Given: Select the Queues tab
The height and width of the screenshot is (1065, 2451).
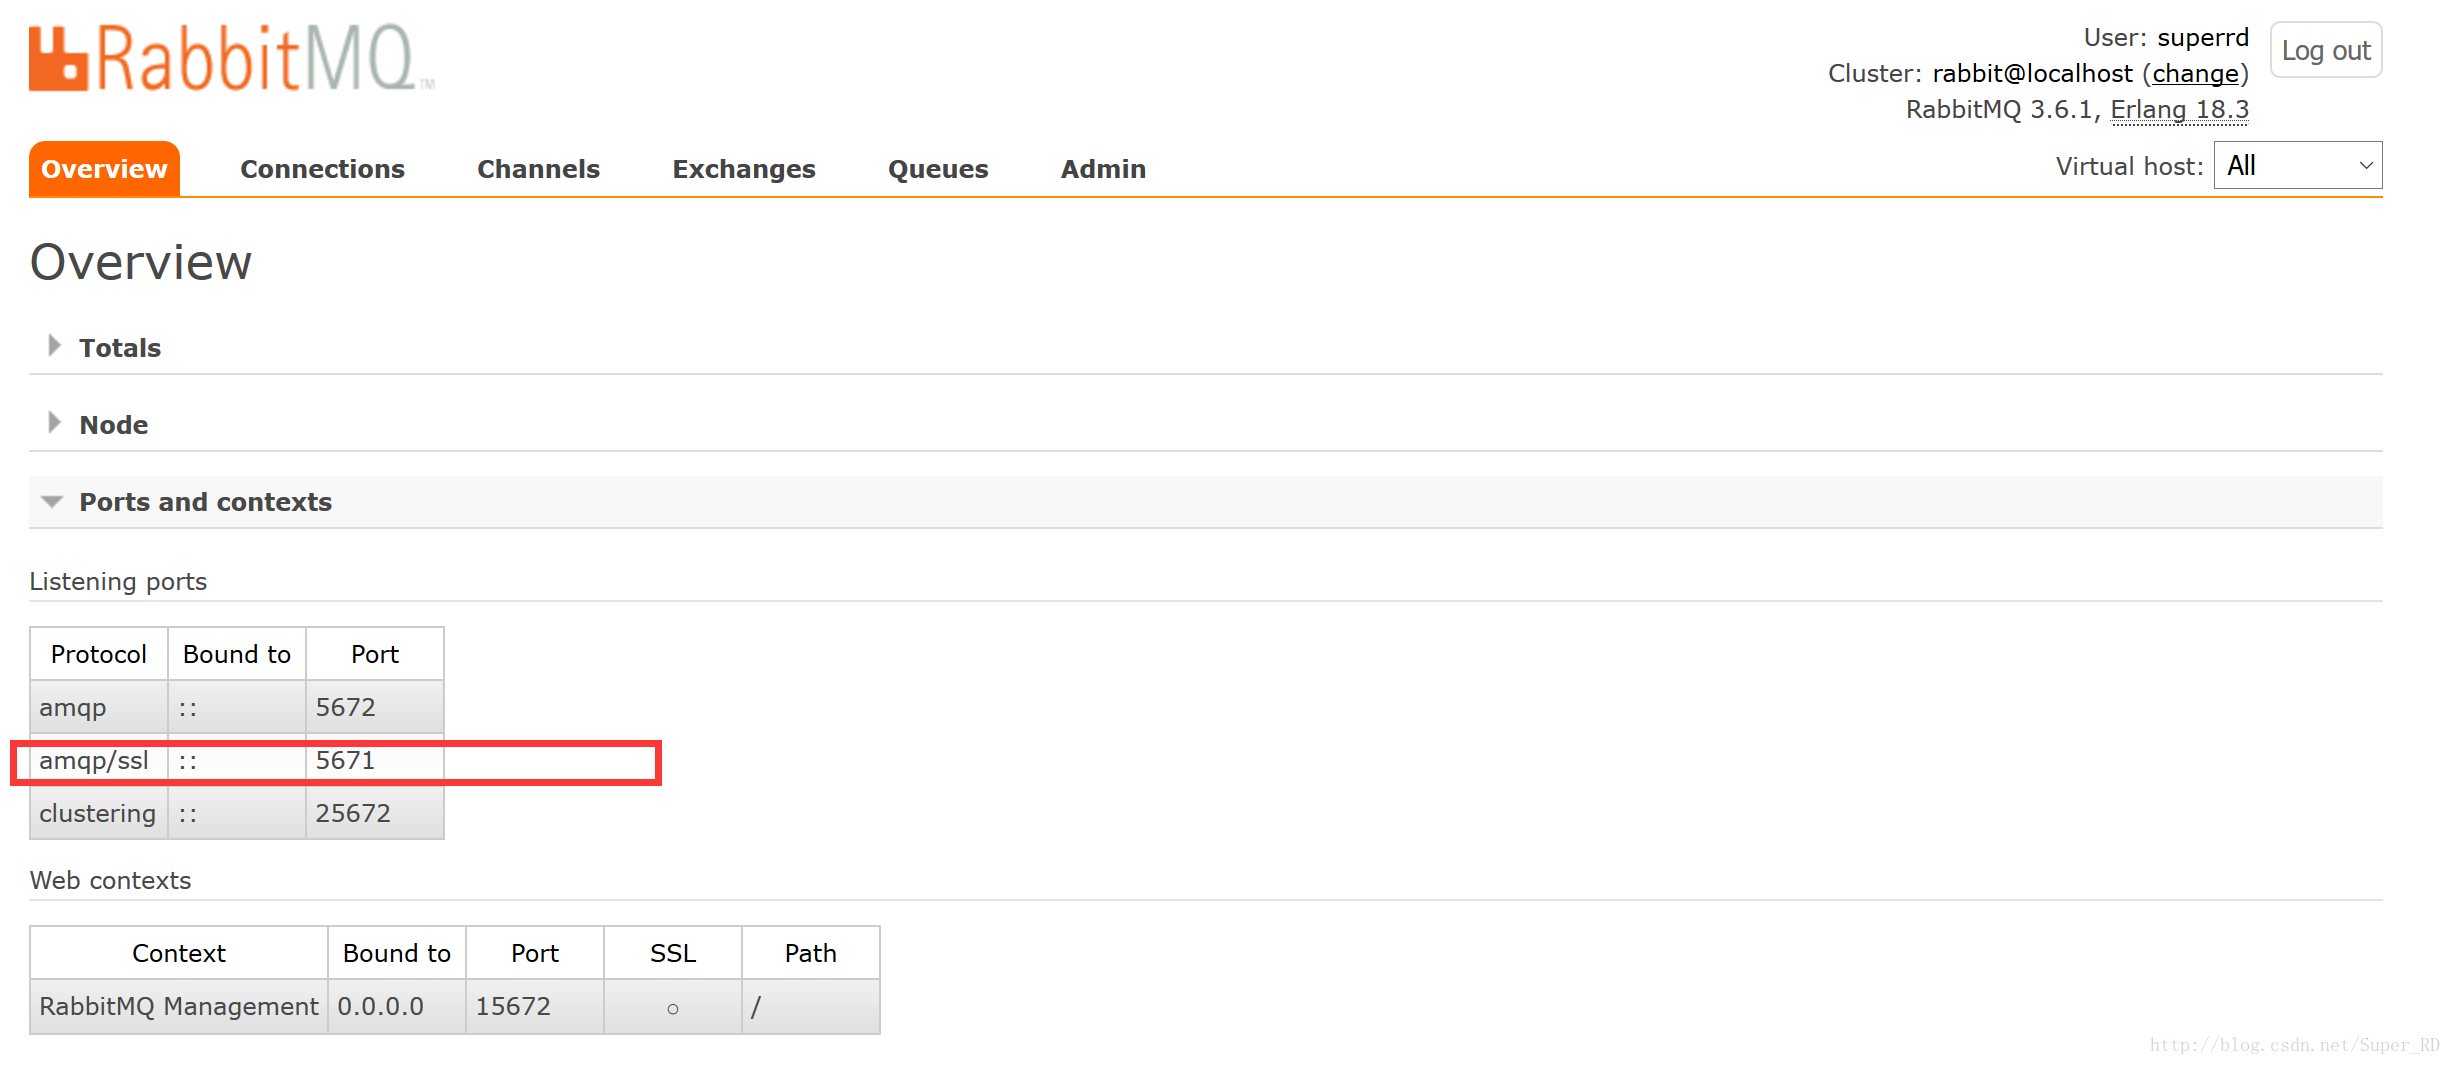Looking at the screenshot, I should pyautogui.click(x=938, y=169).
